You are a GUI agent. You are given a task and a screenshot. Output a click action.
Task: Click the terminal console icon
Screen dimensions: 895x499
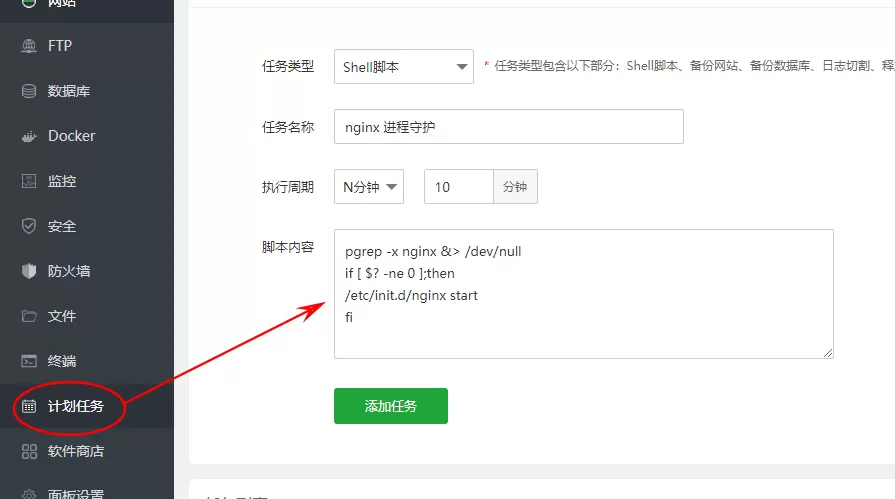point(29,361)
